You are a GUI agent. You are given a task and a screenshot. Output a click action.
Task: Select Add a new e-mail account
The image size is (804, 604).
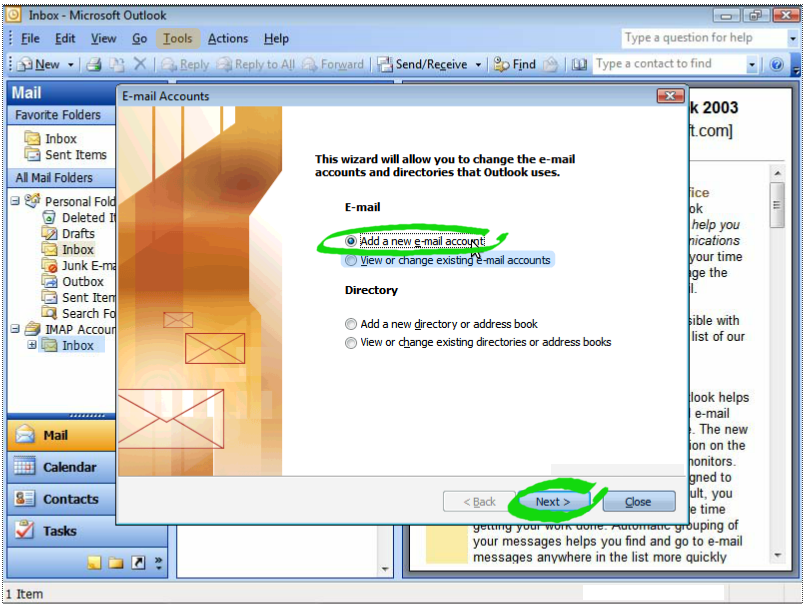click(414, 241)
